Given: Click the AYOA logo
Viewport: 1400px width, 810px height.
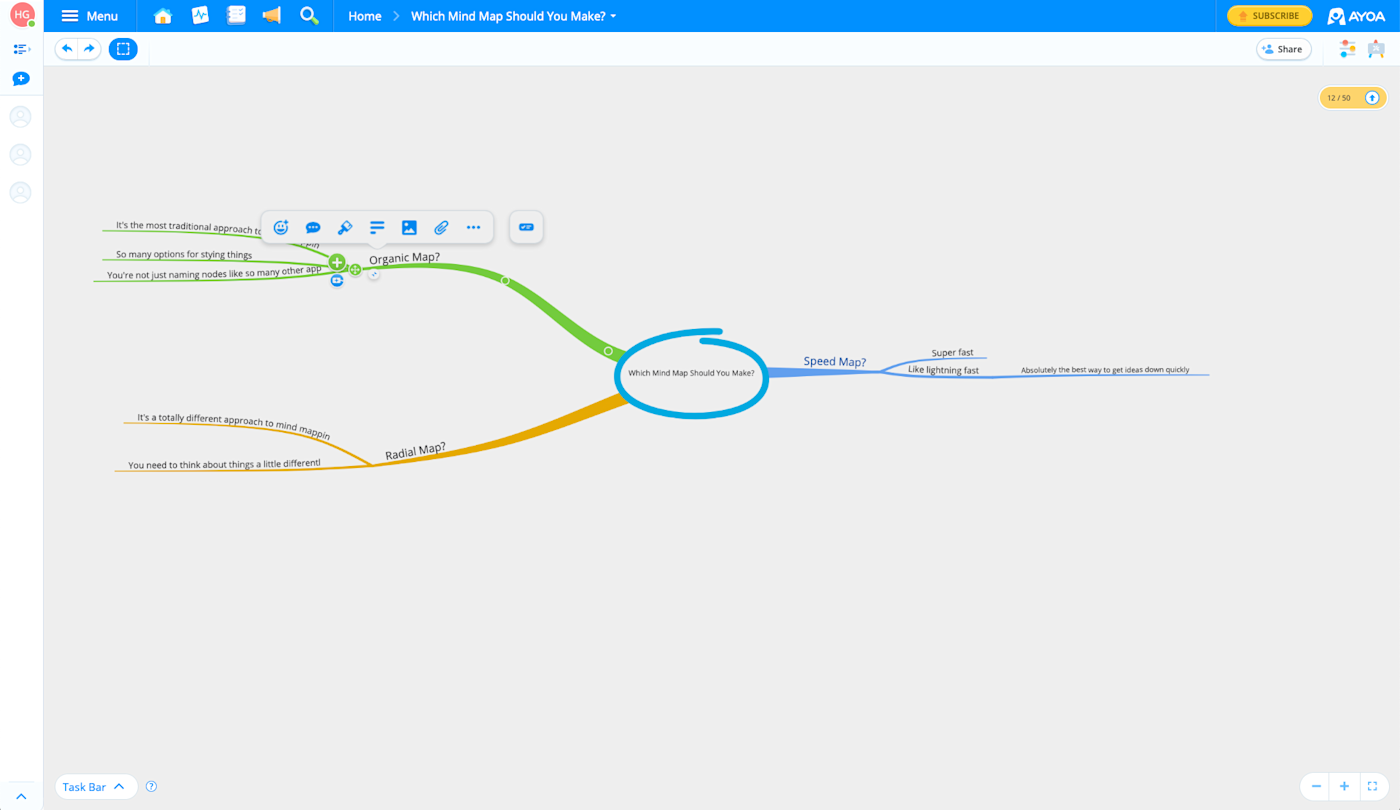Looking at the screenshot, I should click(x=1357, y=16).
